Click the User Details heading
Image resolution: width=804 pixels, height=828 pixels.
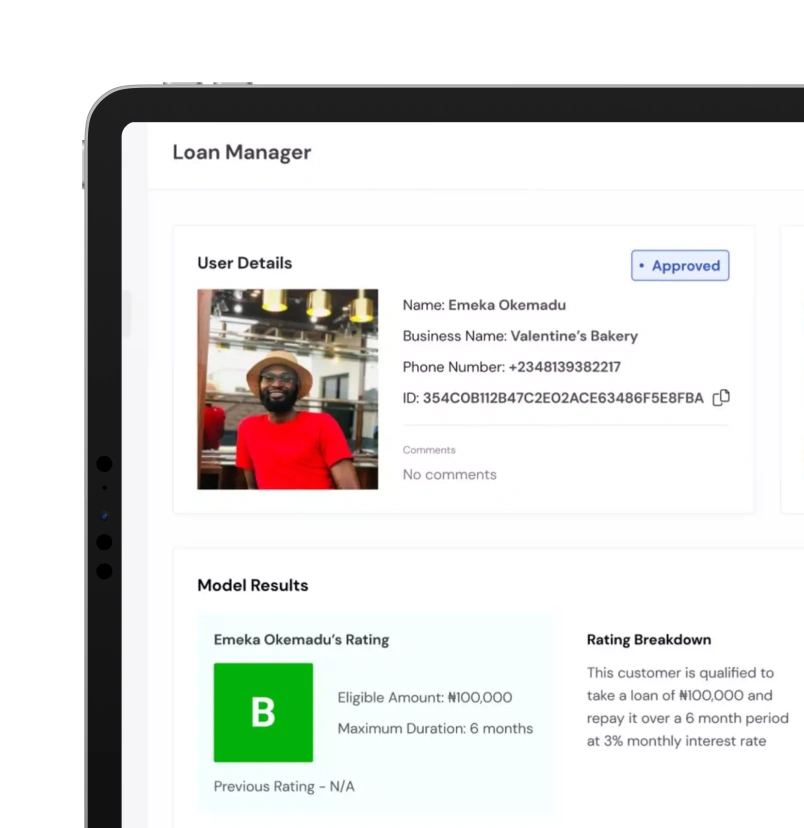point(244,263)
